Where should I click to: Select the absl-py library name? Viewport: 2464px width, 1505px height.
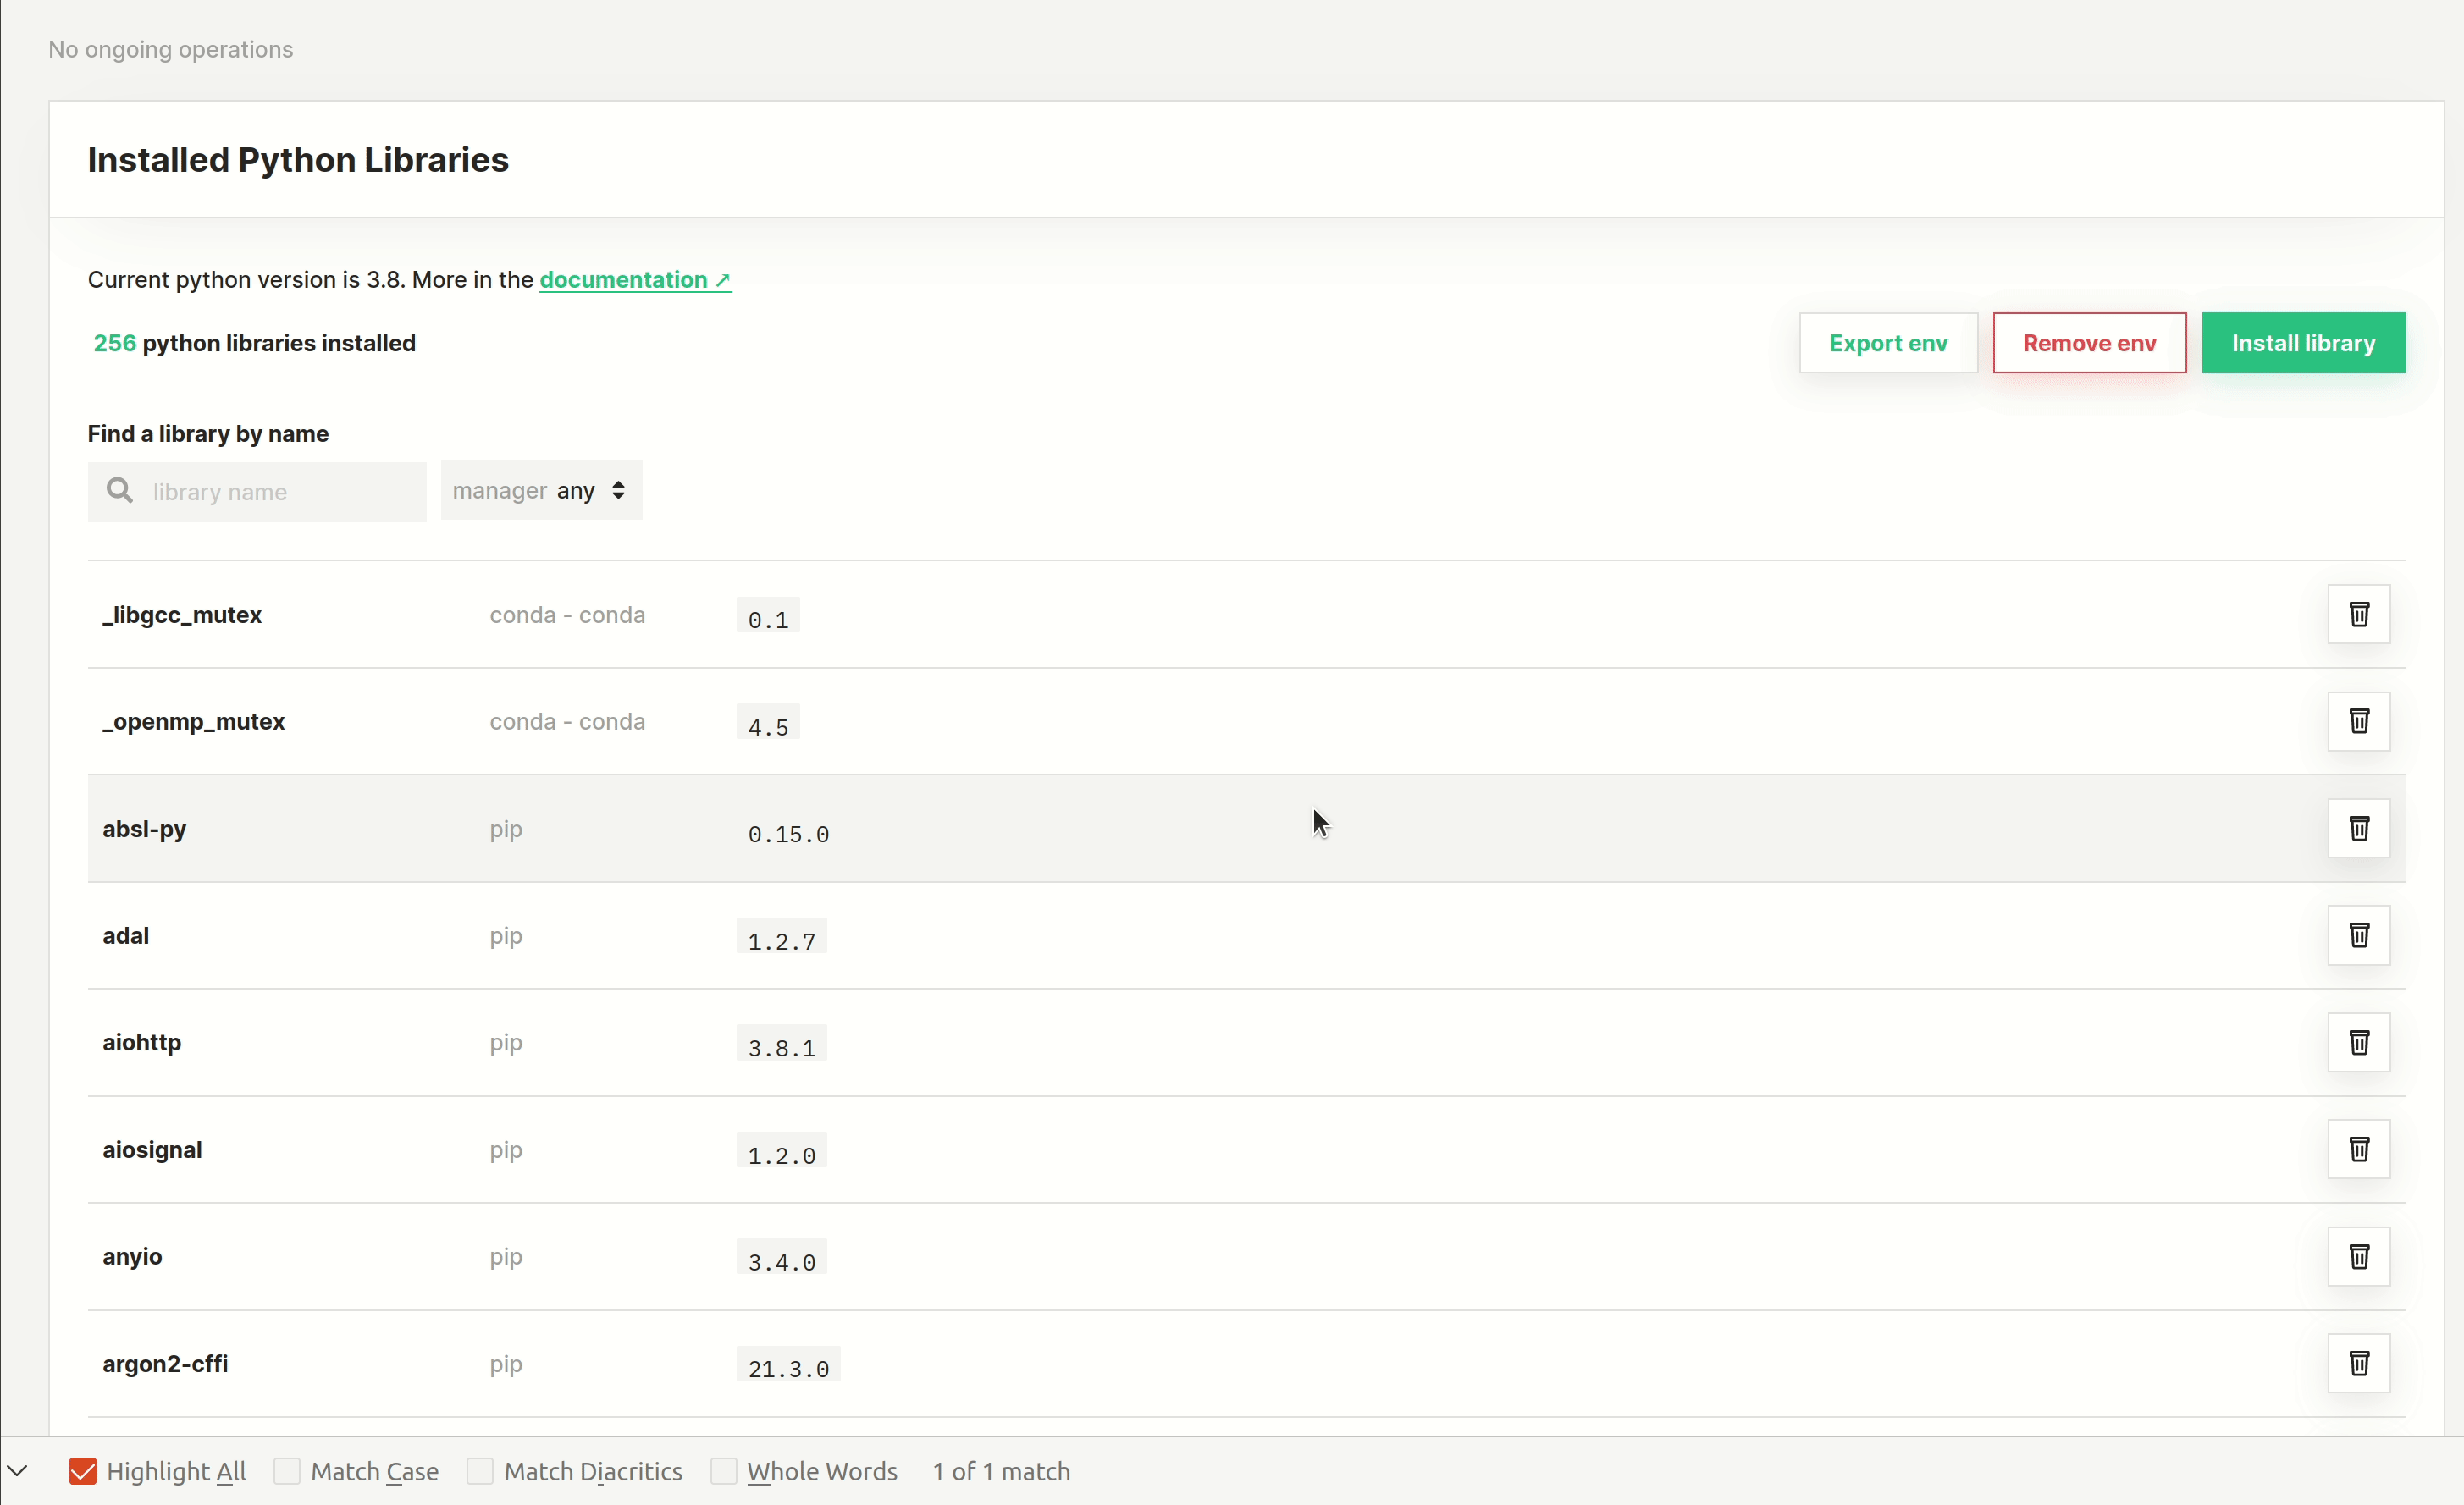pyautogui.click(x=144, y=829)
